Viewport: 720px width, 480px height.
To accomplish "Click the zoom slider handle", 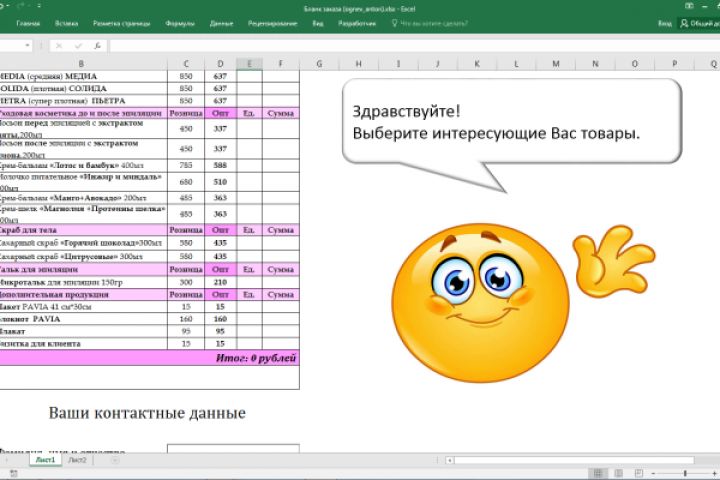I will click(685, 473).
